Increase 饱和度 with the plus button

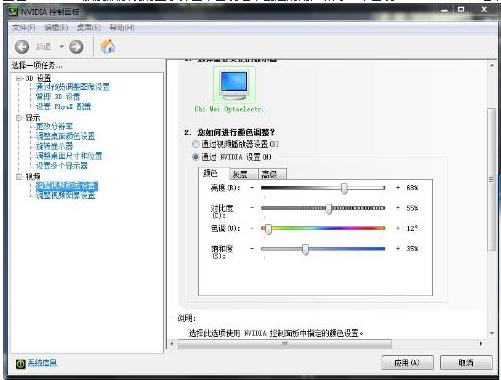(x=398, y=249)
